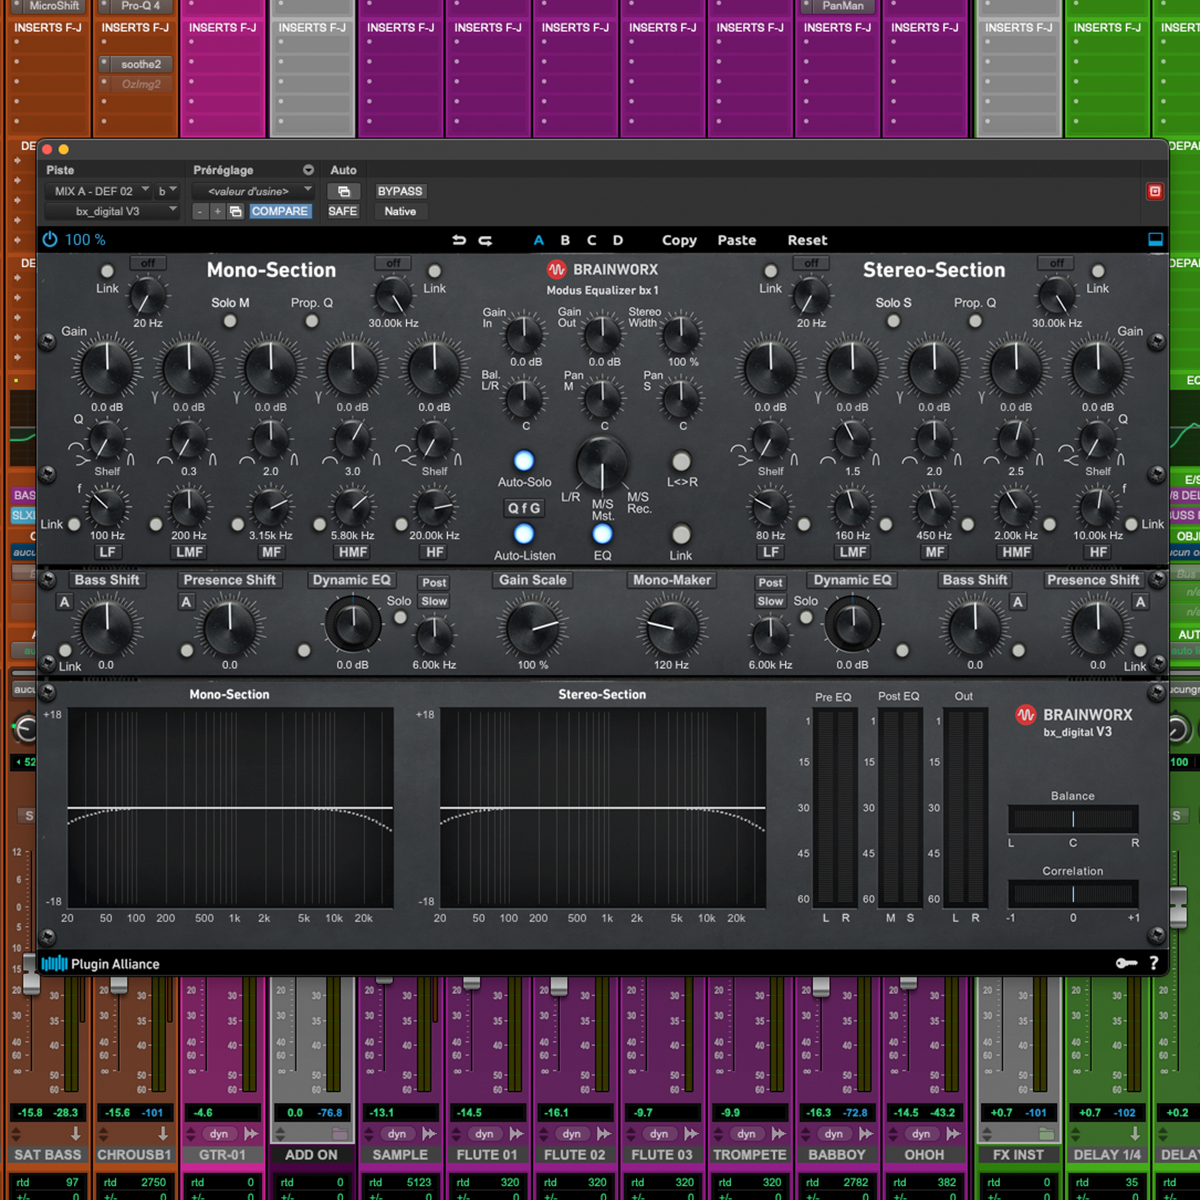Select the Mono-Section LMF band button

[189, 552]
